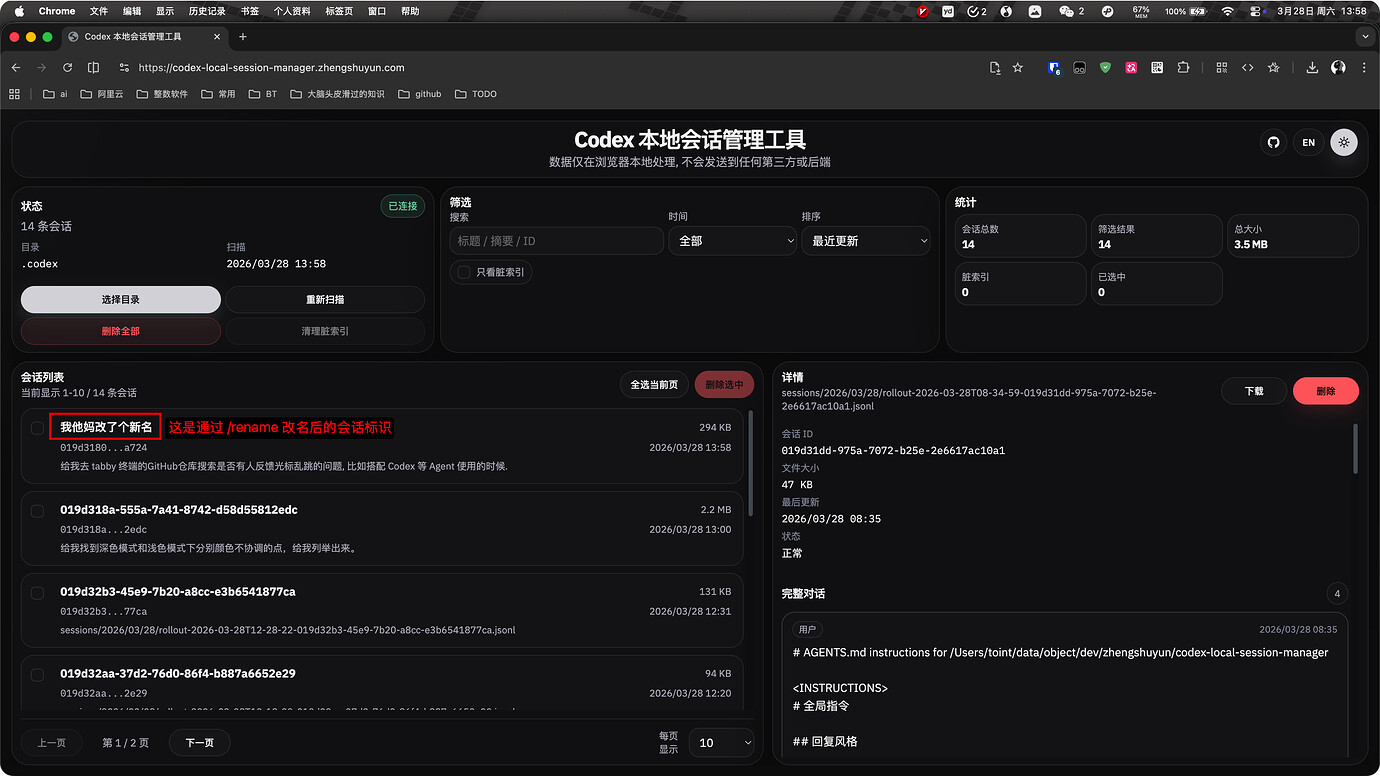Click the 重新扫描 button

pyautogui.click(x=325, y=299)
